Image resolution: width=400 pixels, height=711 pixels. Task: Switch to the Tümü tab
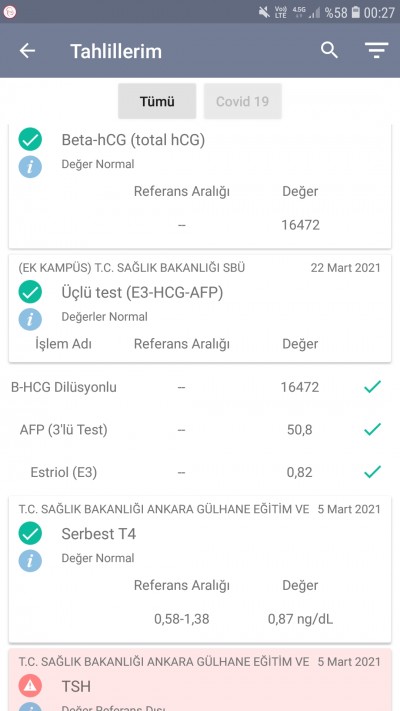157,101
